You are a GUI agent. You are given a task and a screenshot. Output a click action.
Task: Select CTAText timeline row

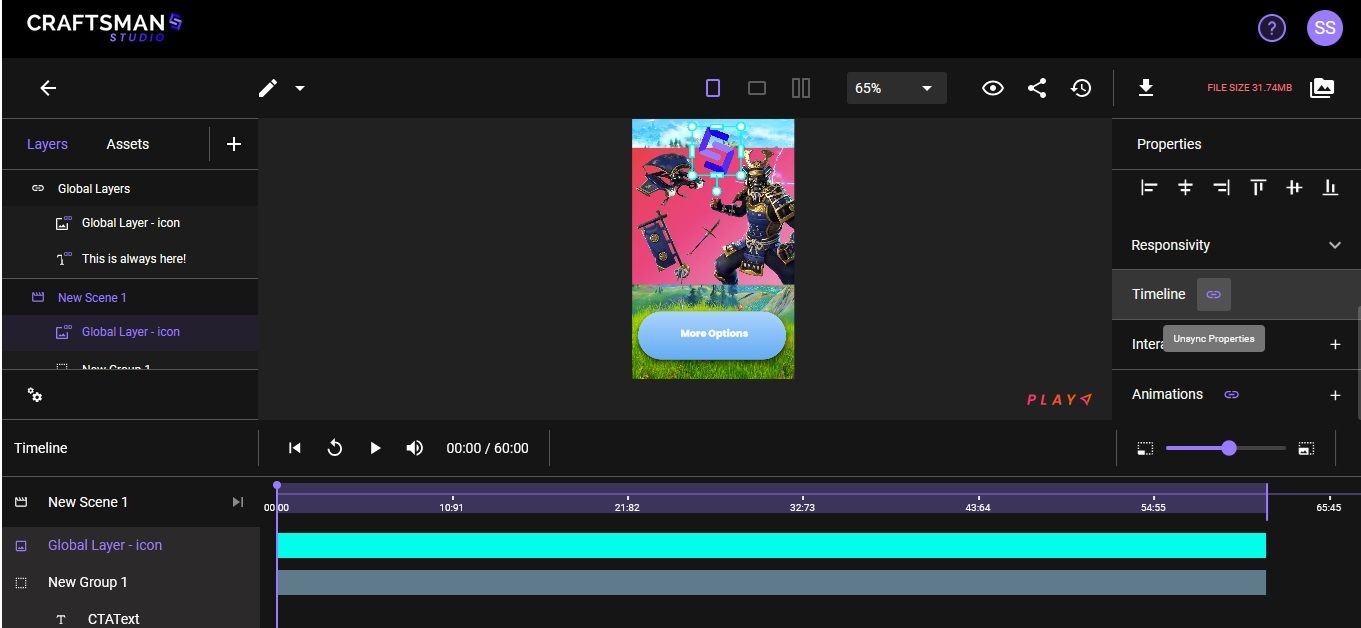coord(130,619)
